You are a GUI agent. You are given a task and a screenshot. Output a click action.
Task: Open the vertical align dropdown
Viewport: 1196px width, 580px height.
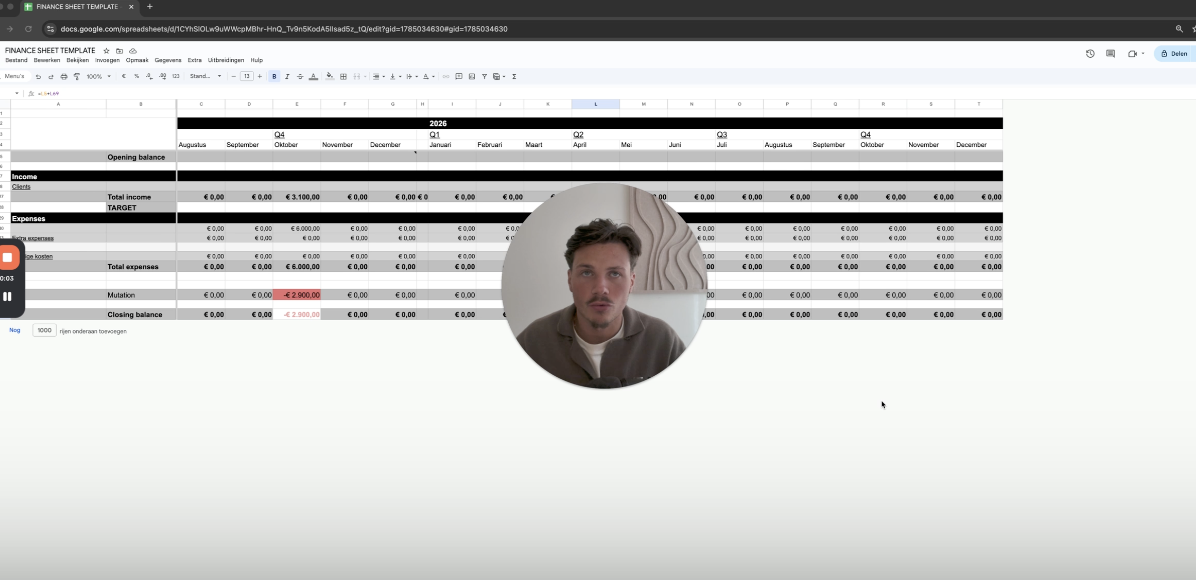394,76
